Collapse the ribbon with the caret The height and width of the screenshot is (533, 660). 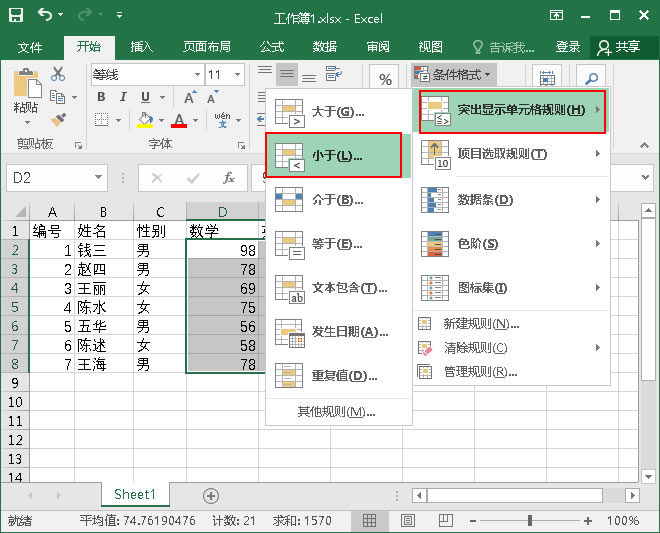644,145
